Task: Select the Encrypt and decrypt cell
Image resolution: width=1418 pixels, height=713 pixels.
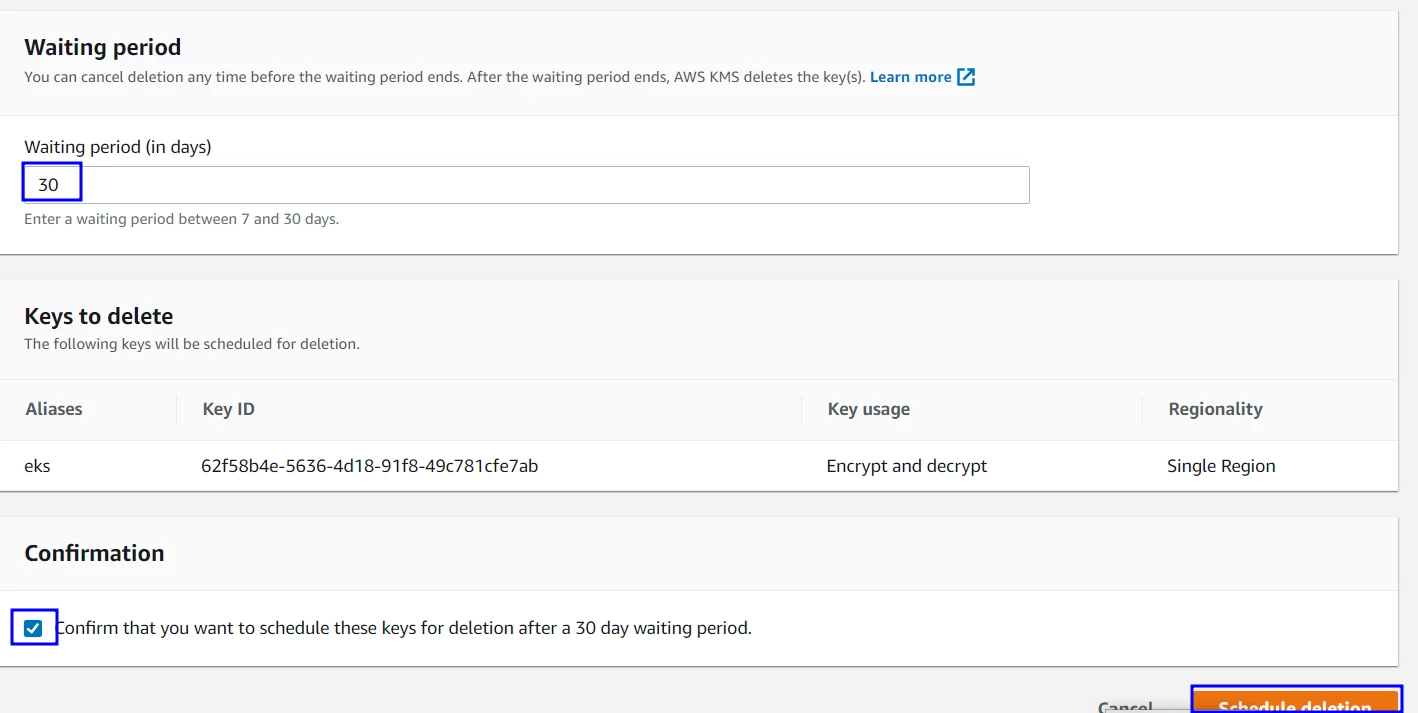Action: [906, 466]
